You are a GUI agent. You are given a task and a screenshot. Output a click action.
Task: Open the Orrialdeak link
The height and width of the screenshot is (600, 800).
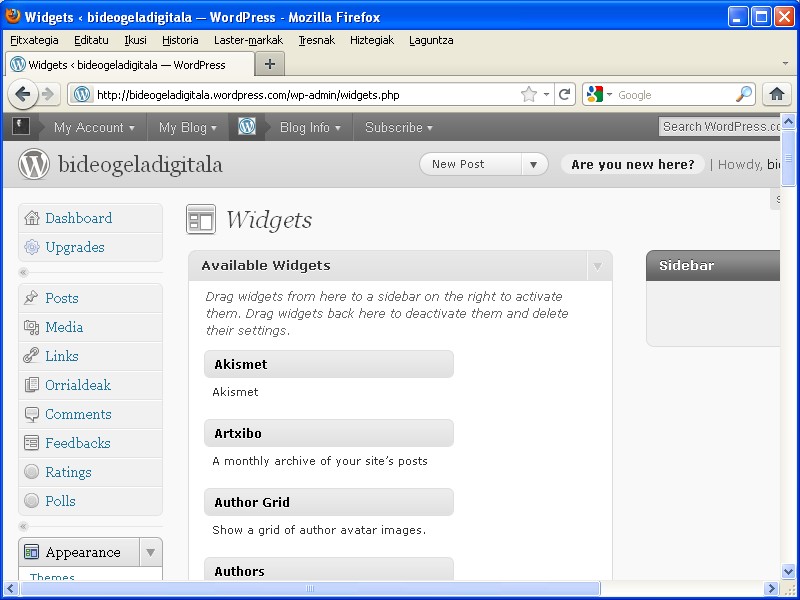coord(78,385)
